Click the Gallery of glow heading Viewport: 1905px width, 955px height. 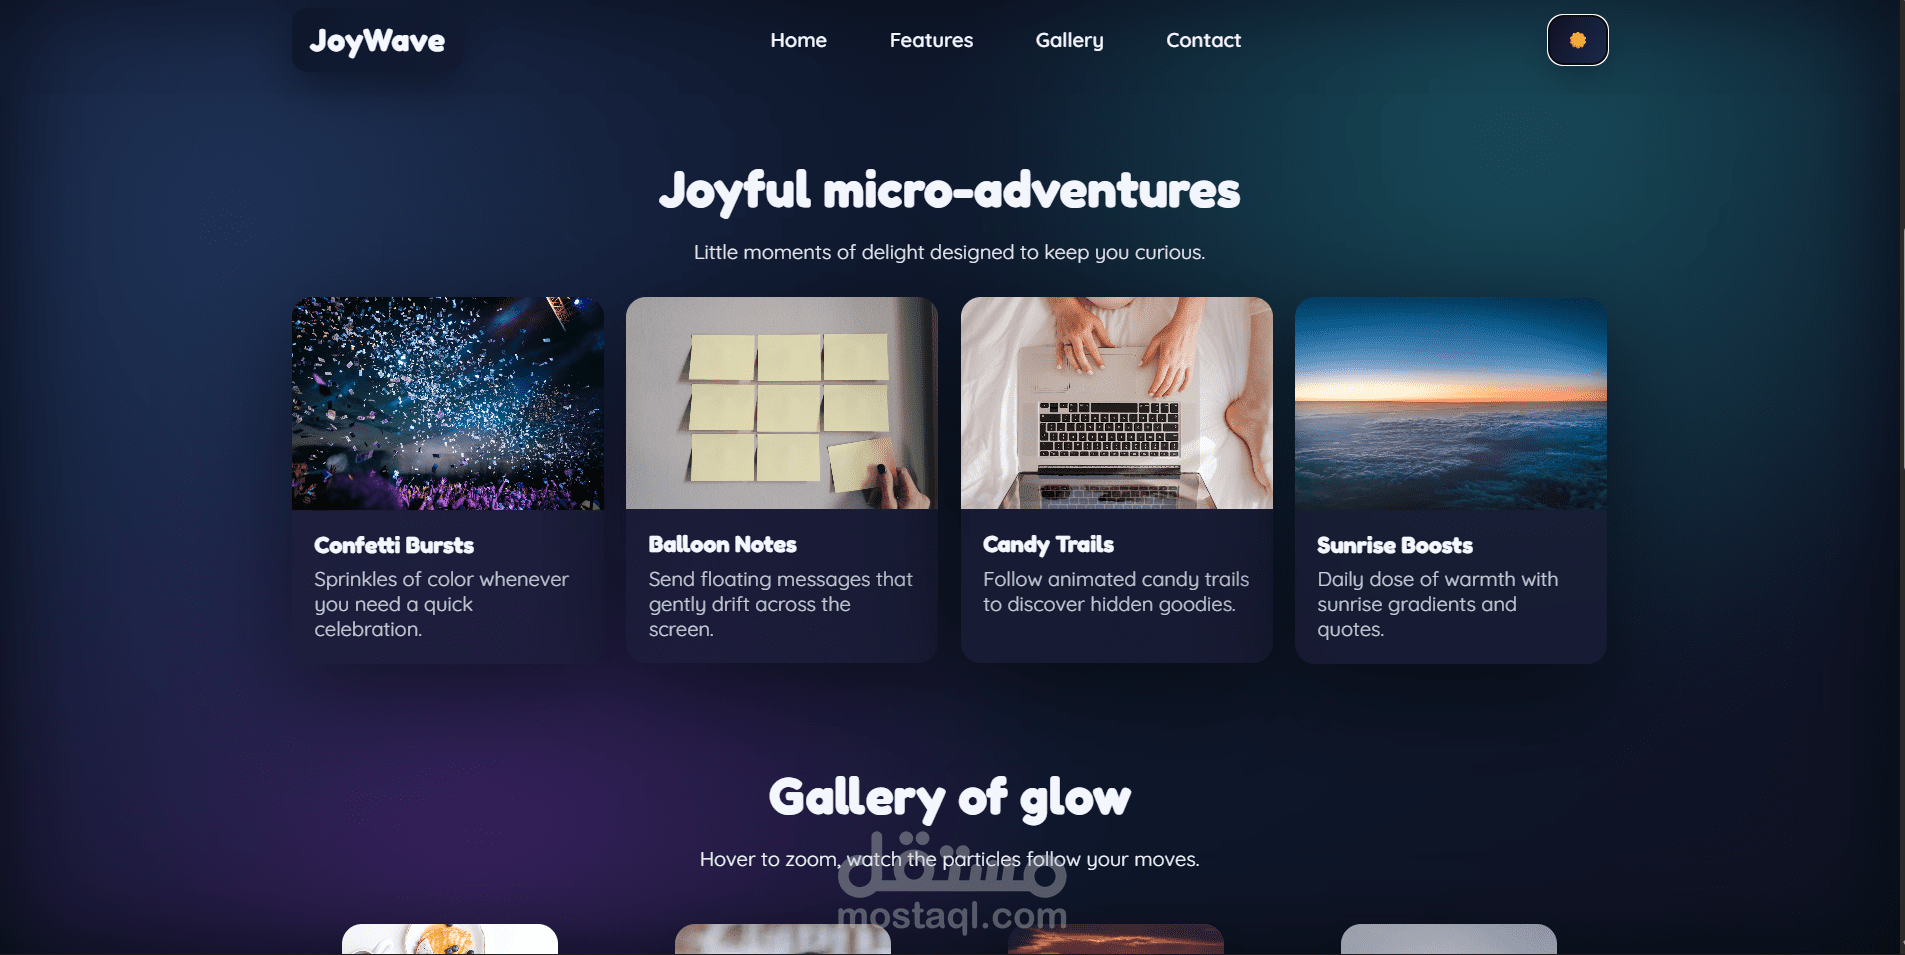coord(949,798)
